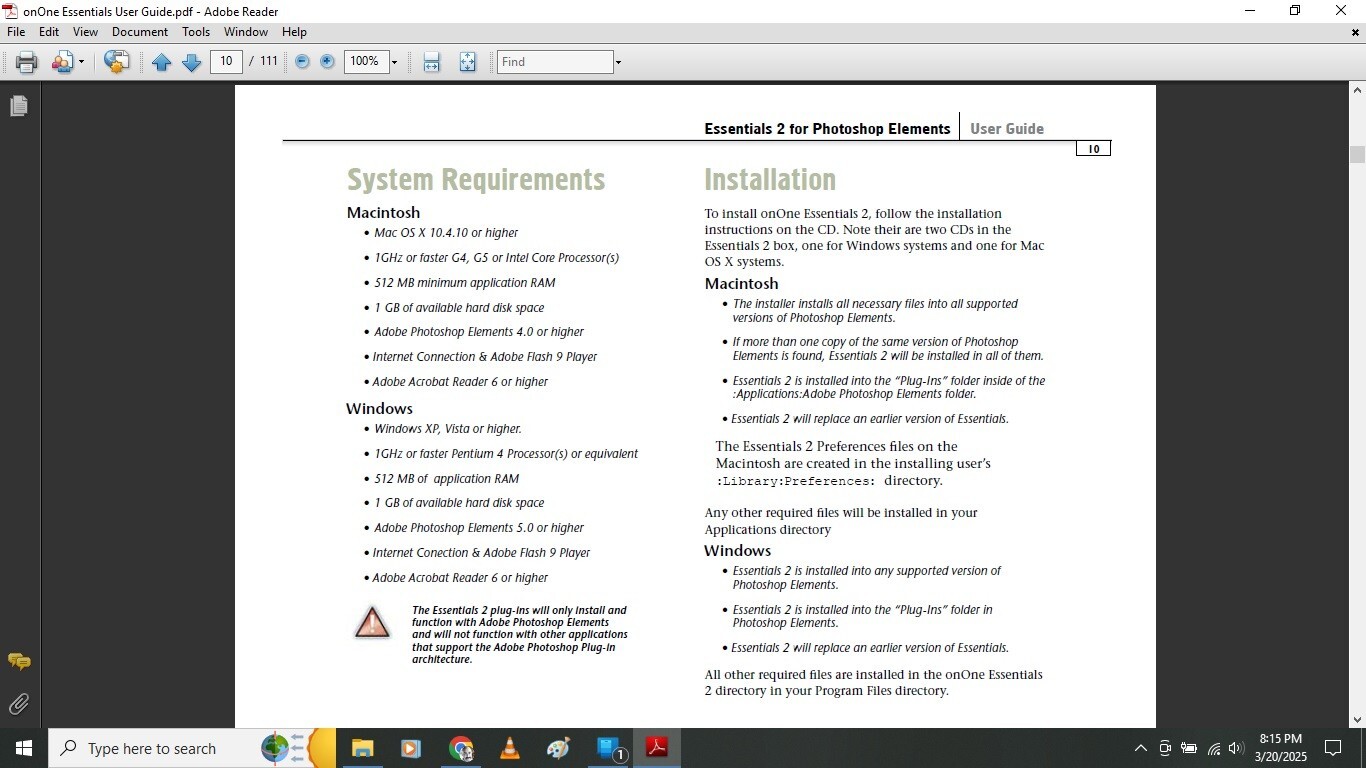The image size is (1366, 768).
Task: Click inside the Find text box
Action: click(555, 61)
